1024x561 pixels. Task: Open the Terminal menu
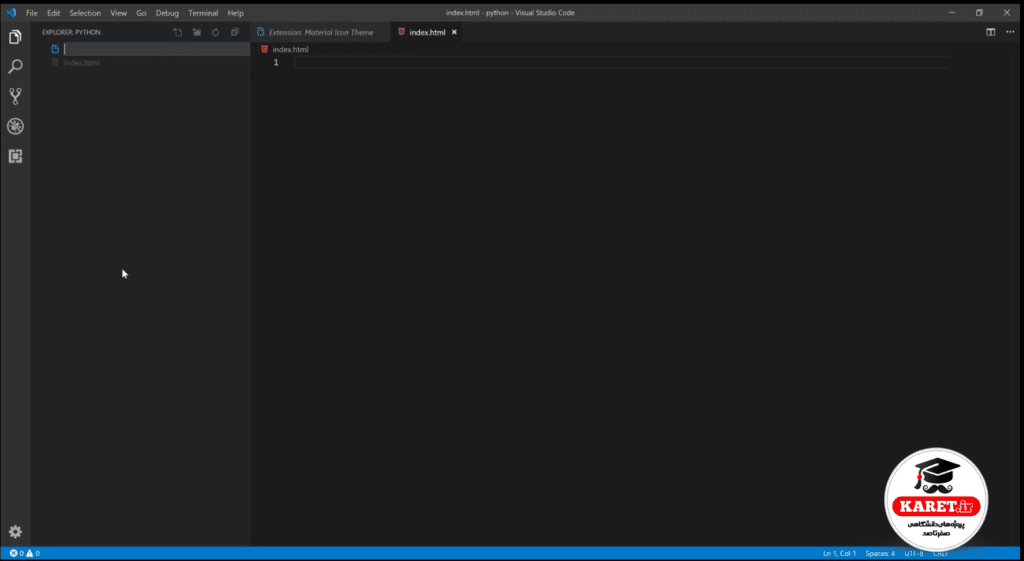(x=203, y=13)
